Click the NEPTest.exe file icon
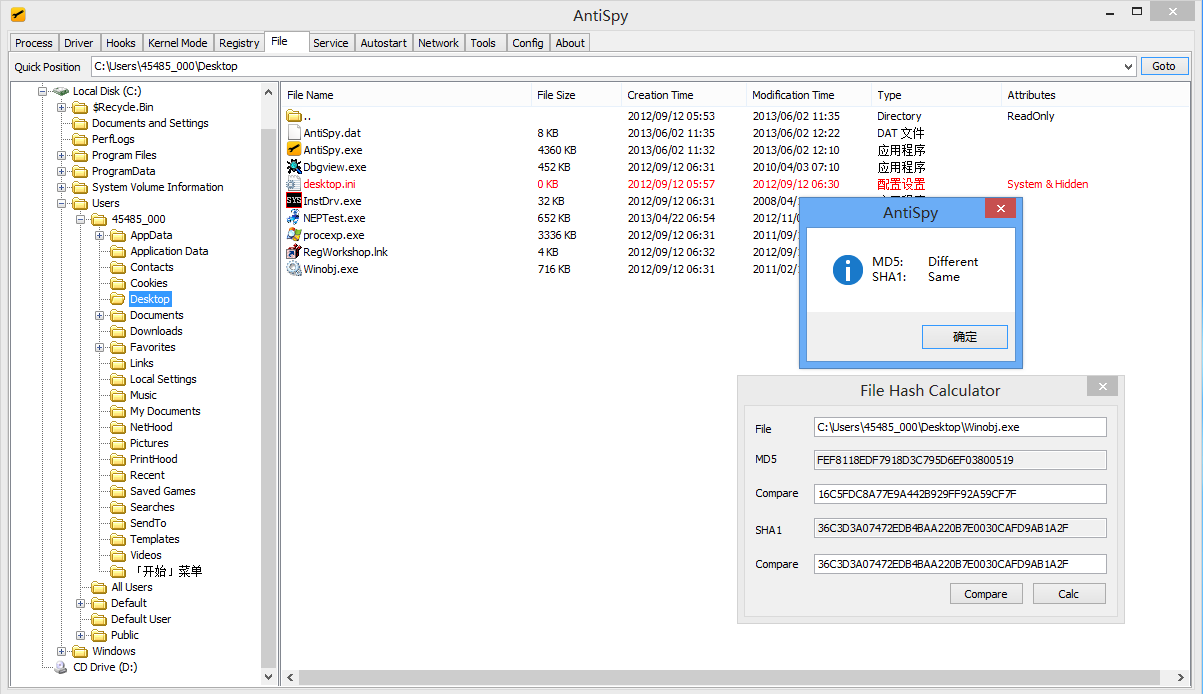This screenshot has height=694, width=1203. (294, 218)
